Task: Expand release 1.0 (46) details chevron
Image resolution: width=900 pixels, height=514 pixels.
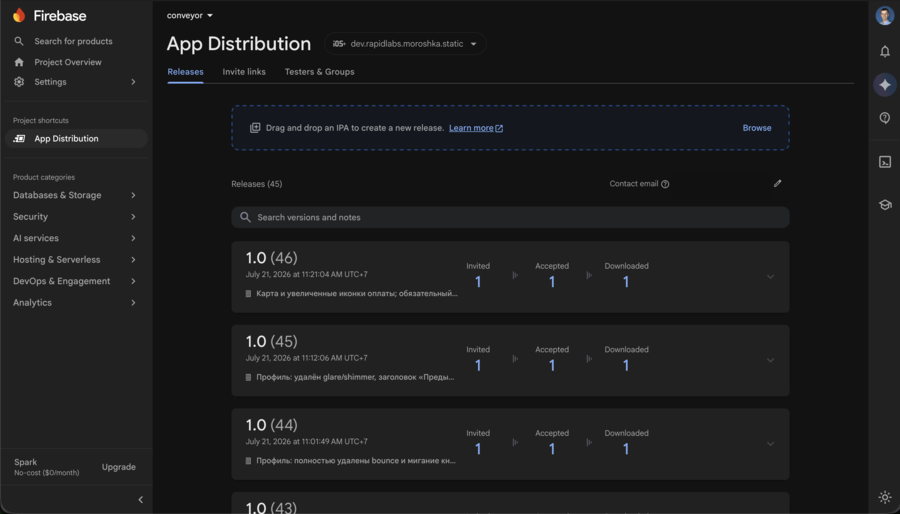Action: point(770,277)
